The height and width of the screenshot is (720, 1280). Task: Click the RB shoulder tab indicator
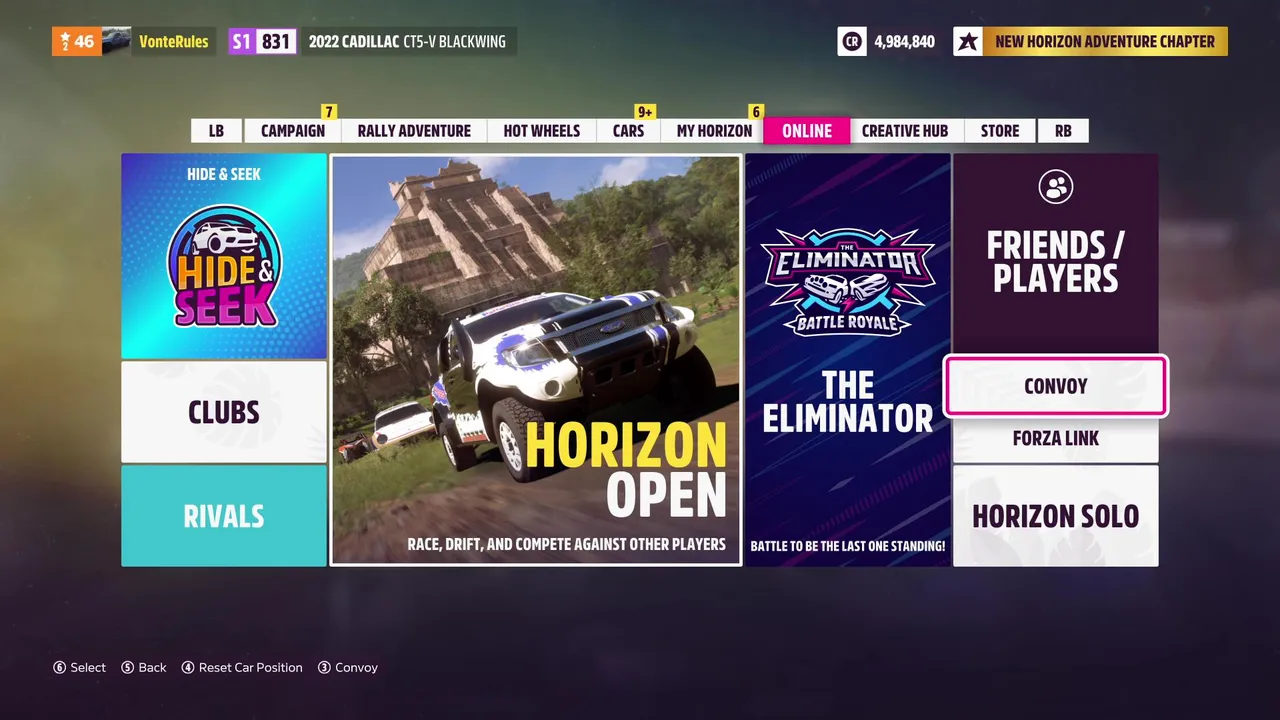point(1063,131)
